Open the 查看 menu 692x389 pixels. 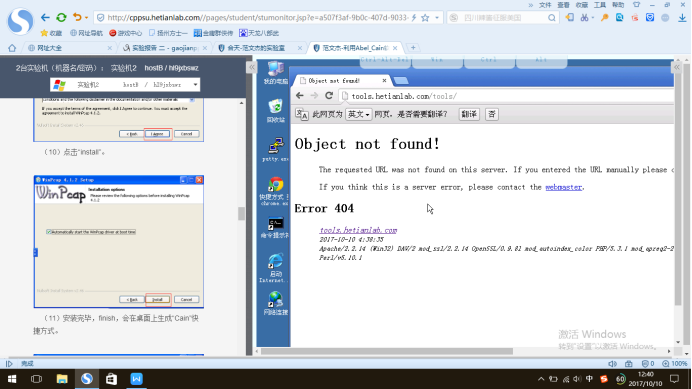pyautogui.click(x=564, y=5)
